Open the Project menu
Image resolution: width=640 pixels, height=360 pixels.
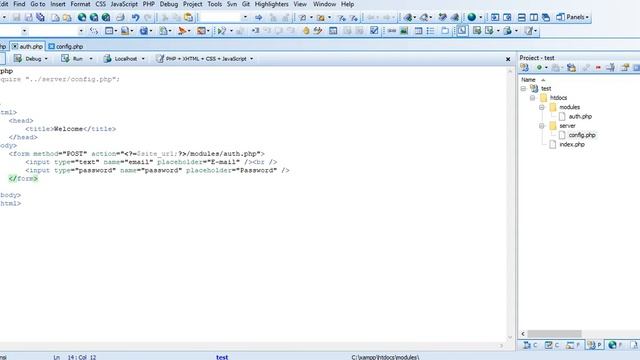tap(193, 4)
